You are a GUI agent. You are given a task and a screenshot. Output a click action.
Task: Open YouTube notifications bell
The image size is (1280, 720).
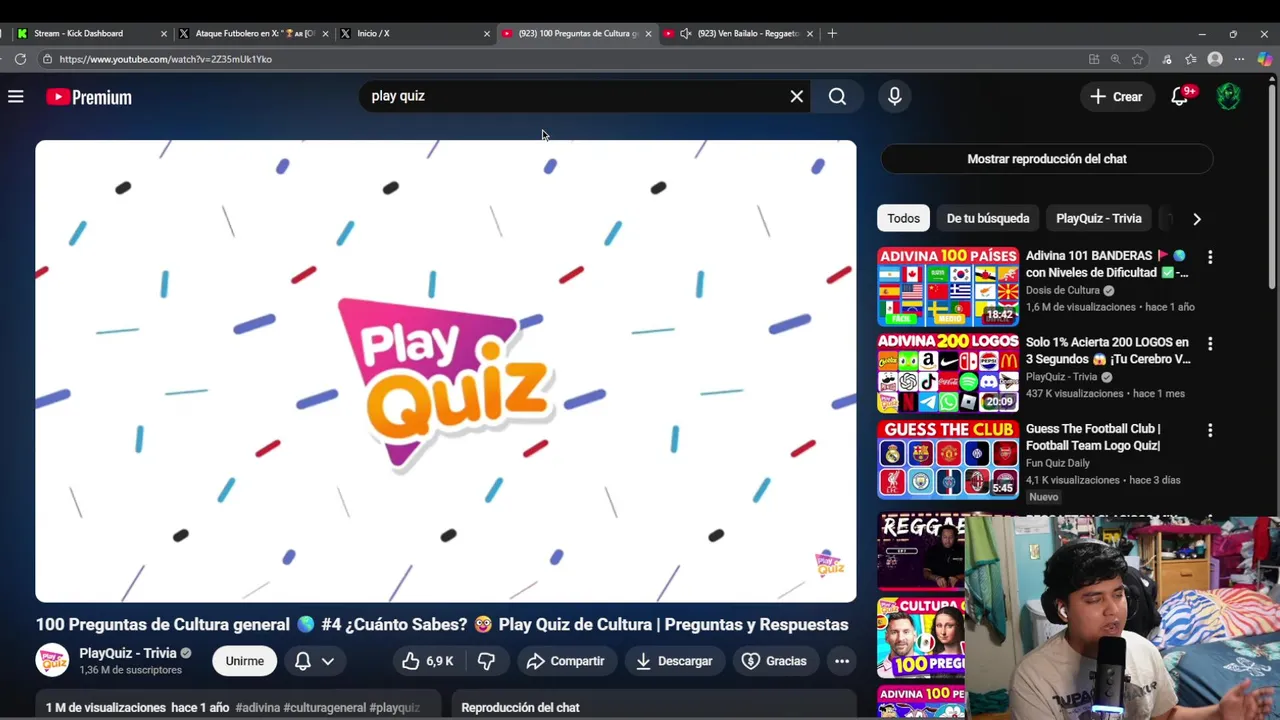[1180, 96]
